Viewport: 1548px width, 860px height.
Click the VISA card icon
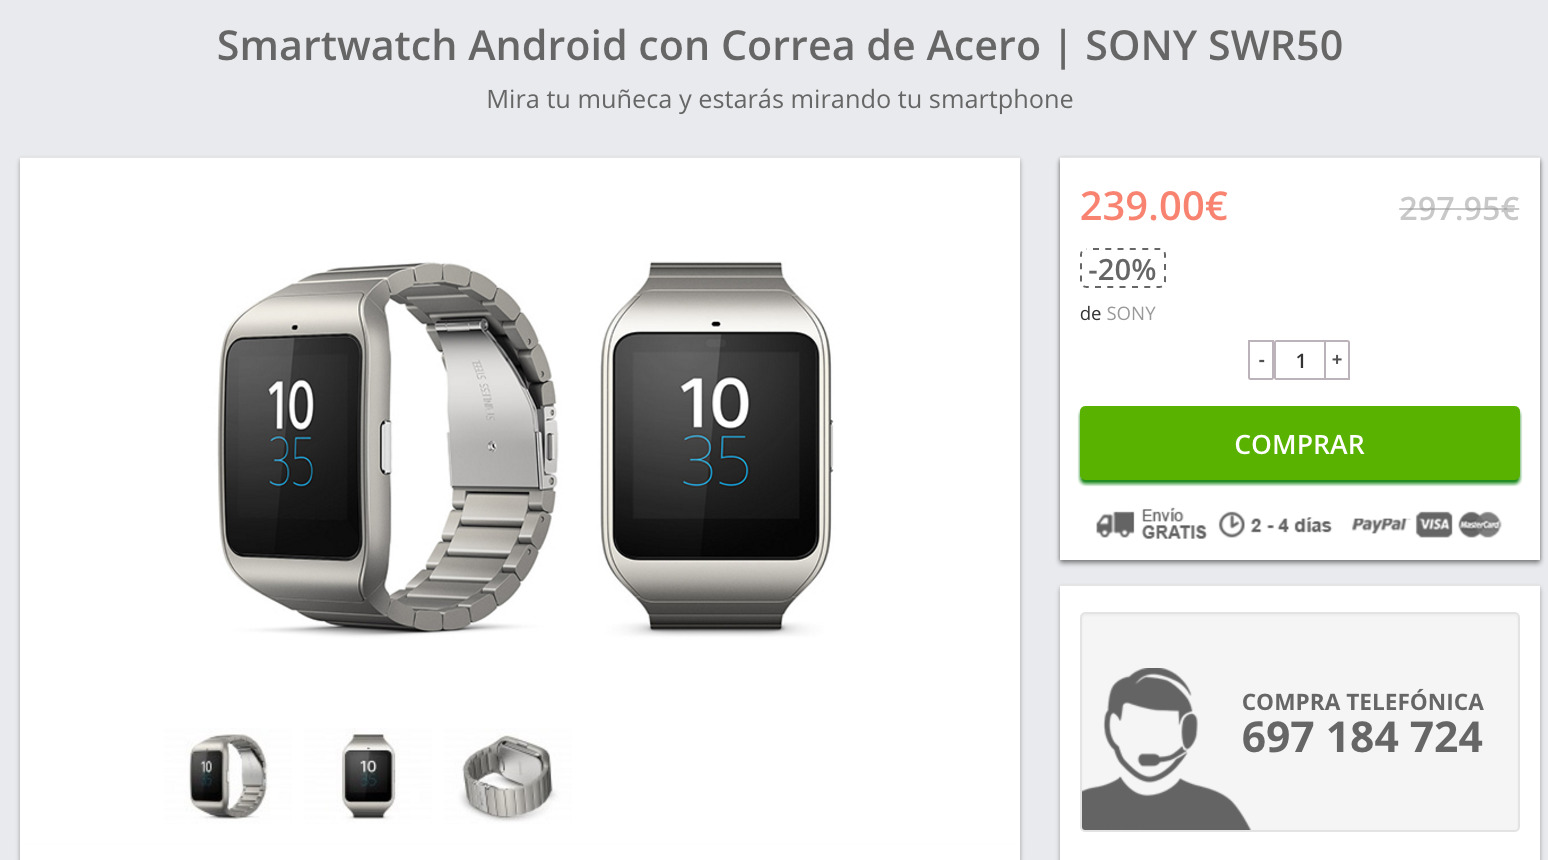1434,524
